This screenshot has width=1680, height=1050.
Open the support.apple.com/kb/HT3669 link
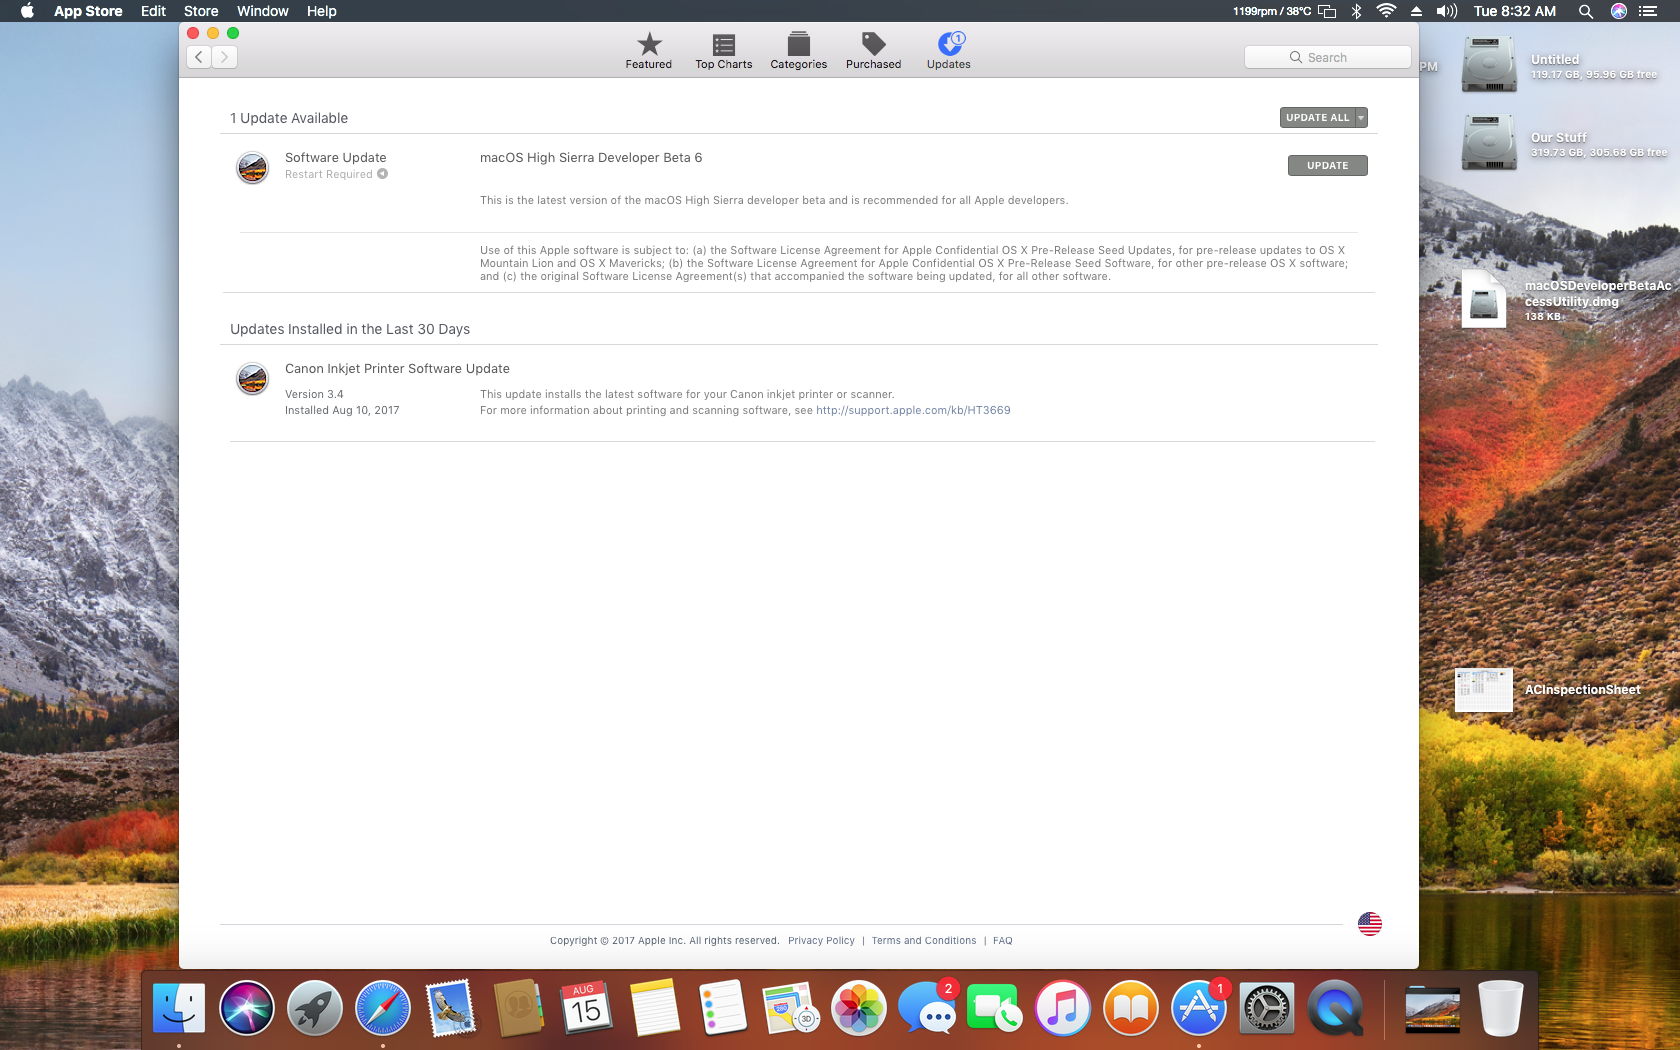[x=913, y=410]
